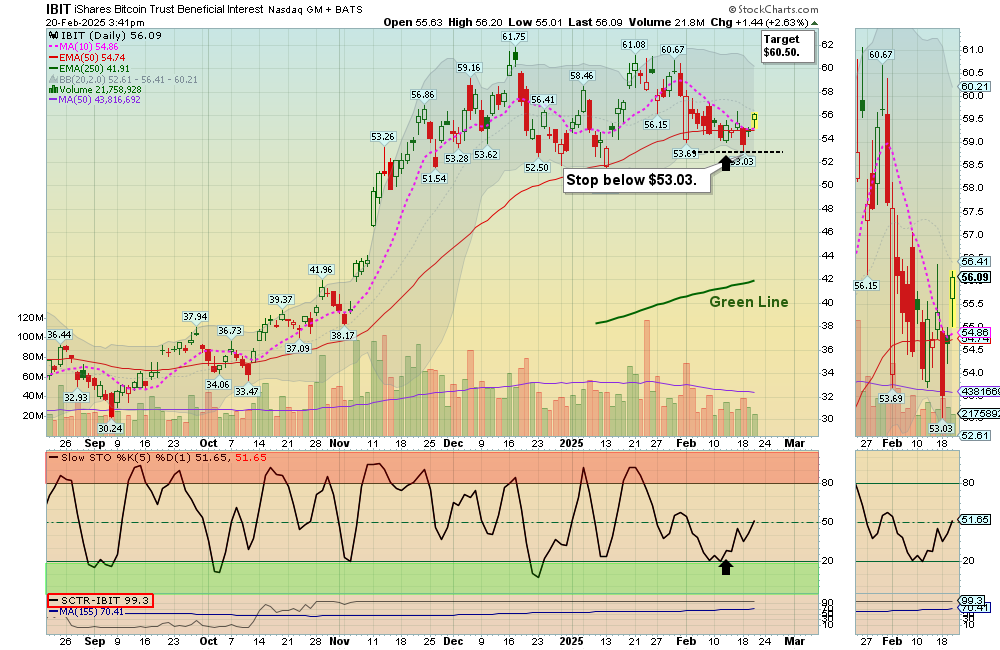Click the 53.03 label in the zoomed panel

941,429
